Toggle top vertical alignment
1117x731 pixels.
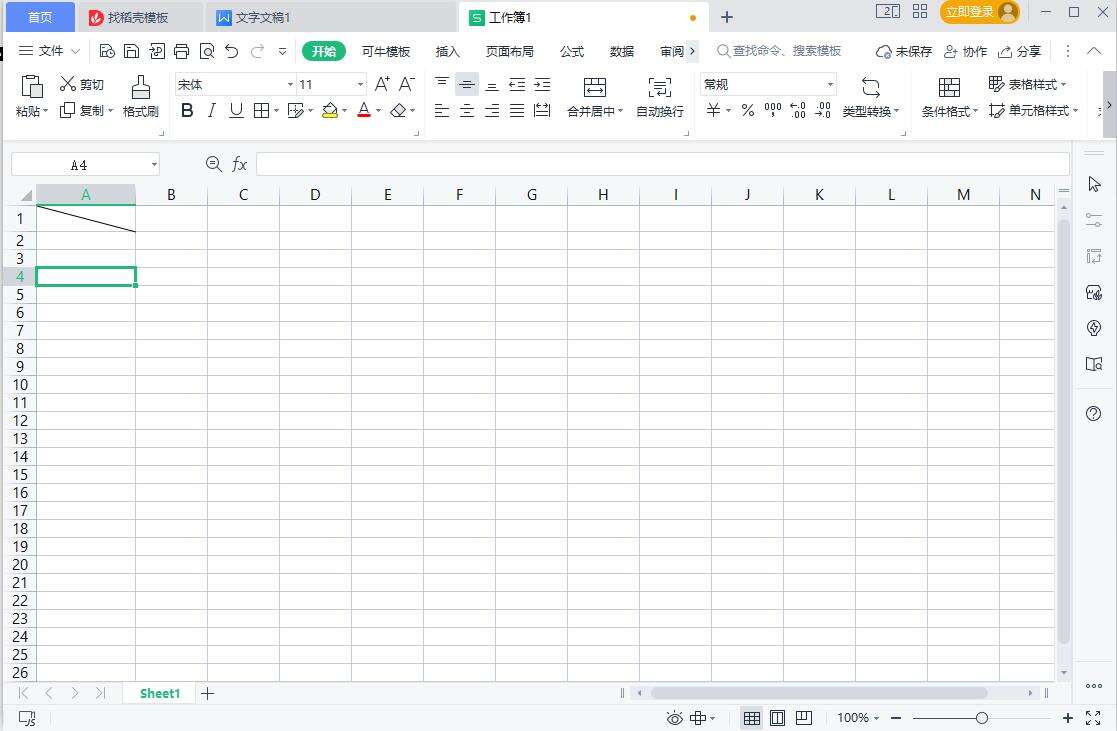coord(442,84)
